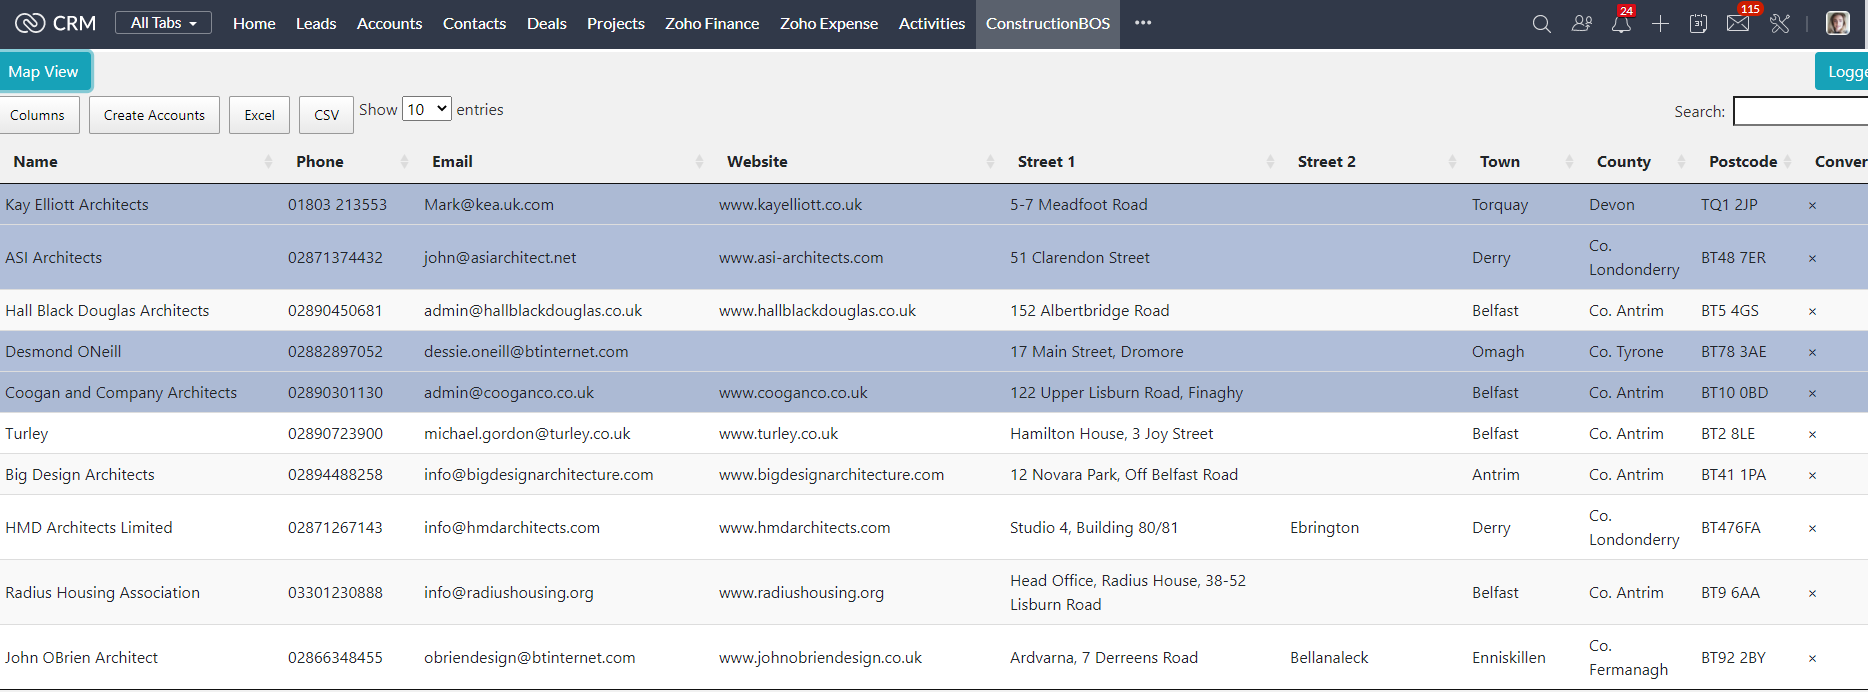Screen dimensions: 1868x692
Task: Sort by Phone column arrows
Action: (x=404, y=162)
